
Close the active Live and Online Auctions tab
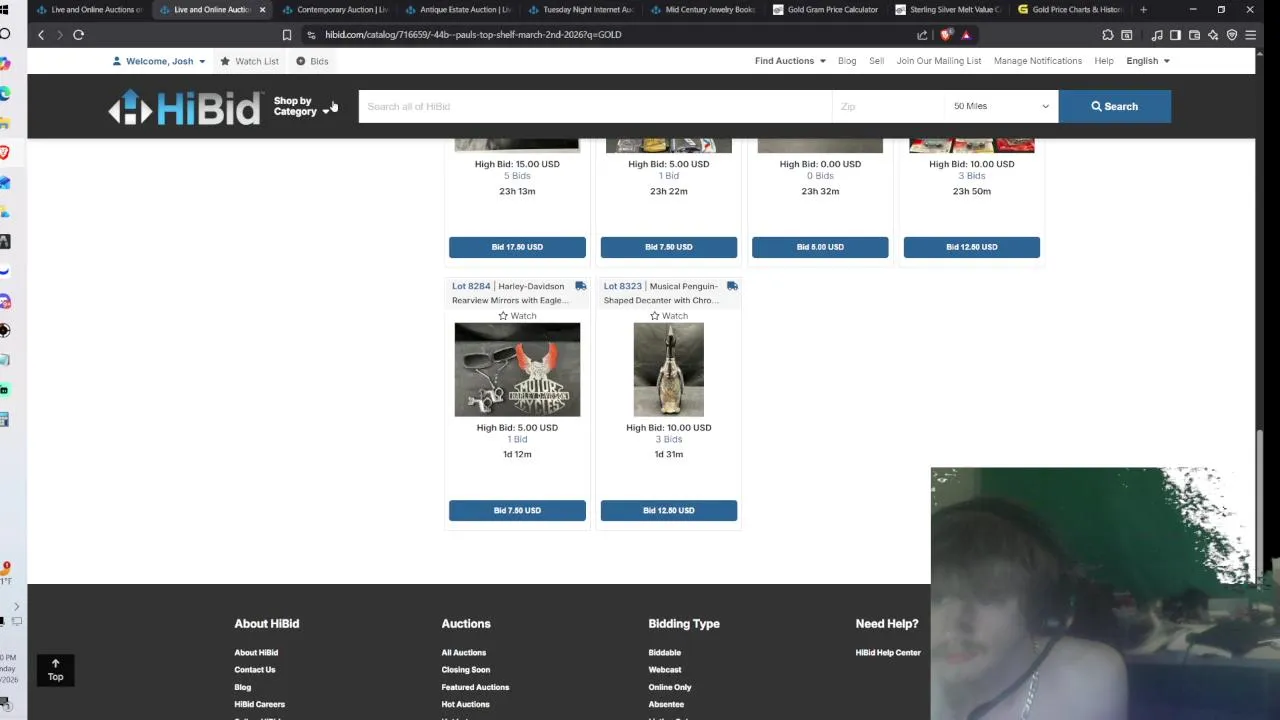click(x=262, y=9)
